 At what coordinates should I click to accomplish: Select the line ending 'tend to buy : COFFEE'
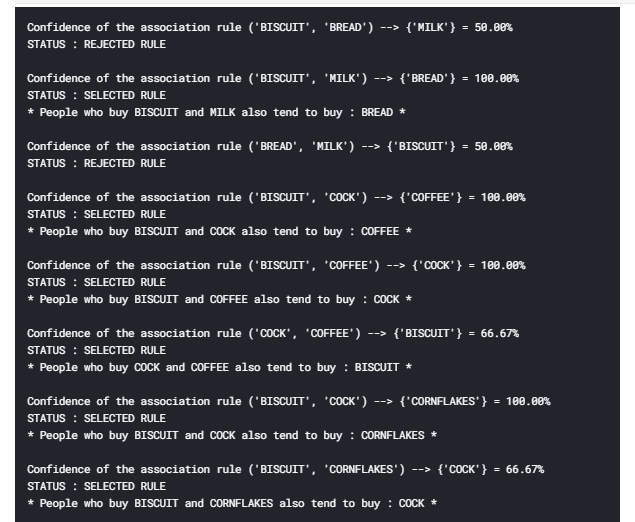pyautogui.click(x=219, y=231)
